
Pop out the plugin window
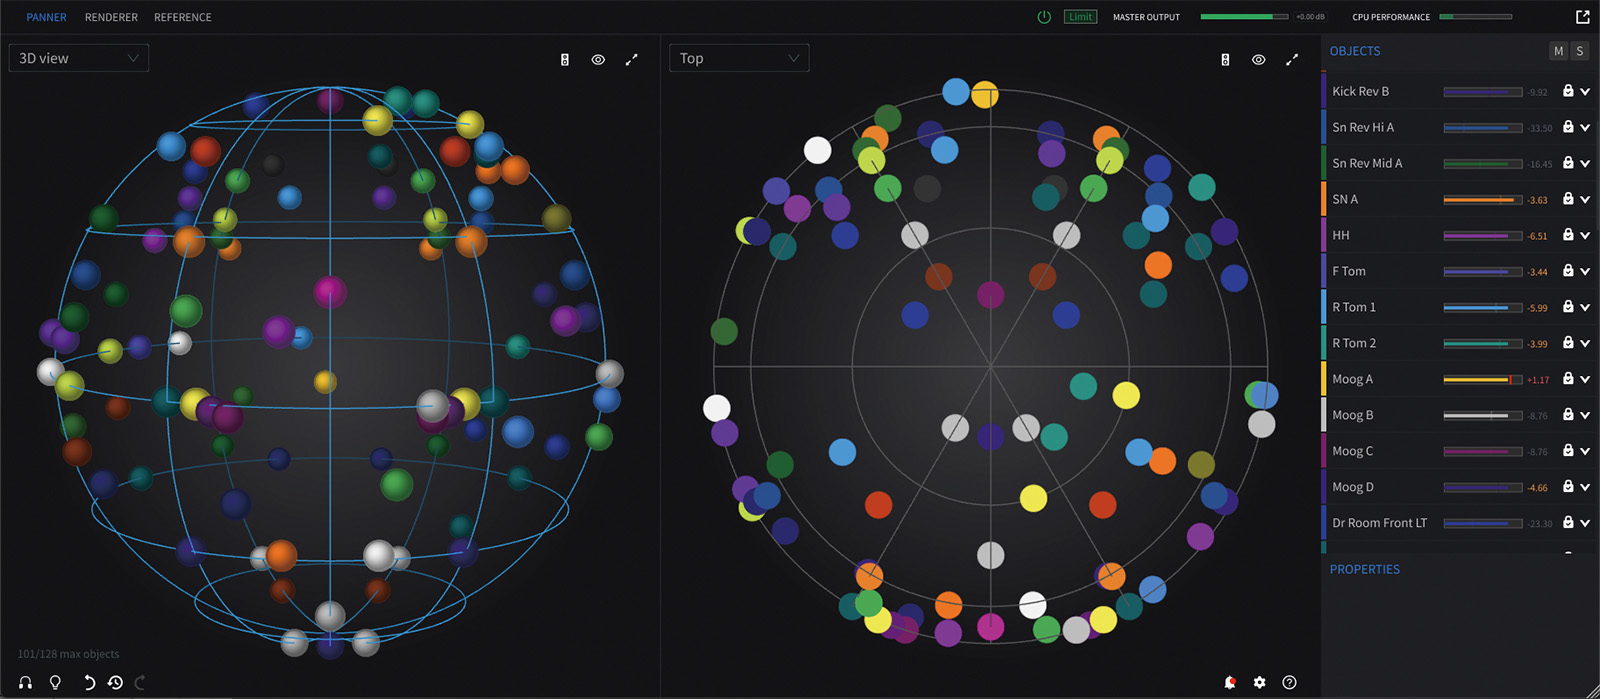point(1582,17)
